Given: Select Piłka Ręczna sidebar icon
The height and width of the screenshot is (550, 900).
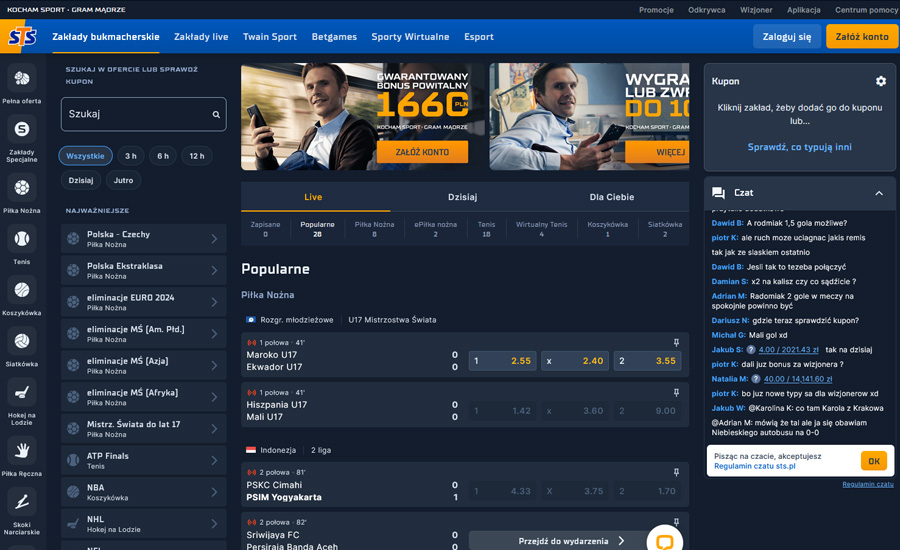Looking at the screenshot, I should (22, 451).
